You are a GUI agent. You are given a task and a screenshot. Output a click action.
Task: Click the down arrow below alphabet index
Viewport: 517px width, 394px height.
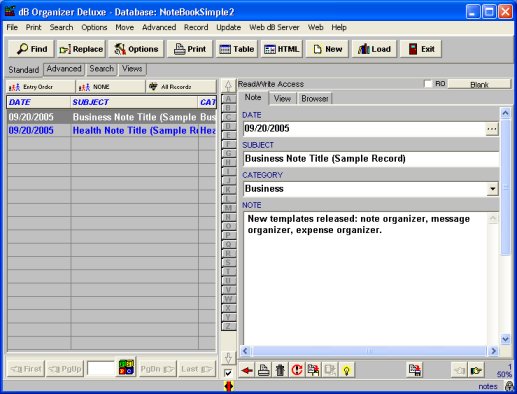[x=228, y=358]
